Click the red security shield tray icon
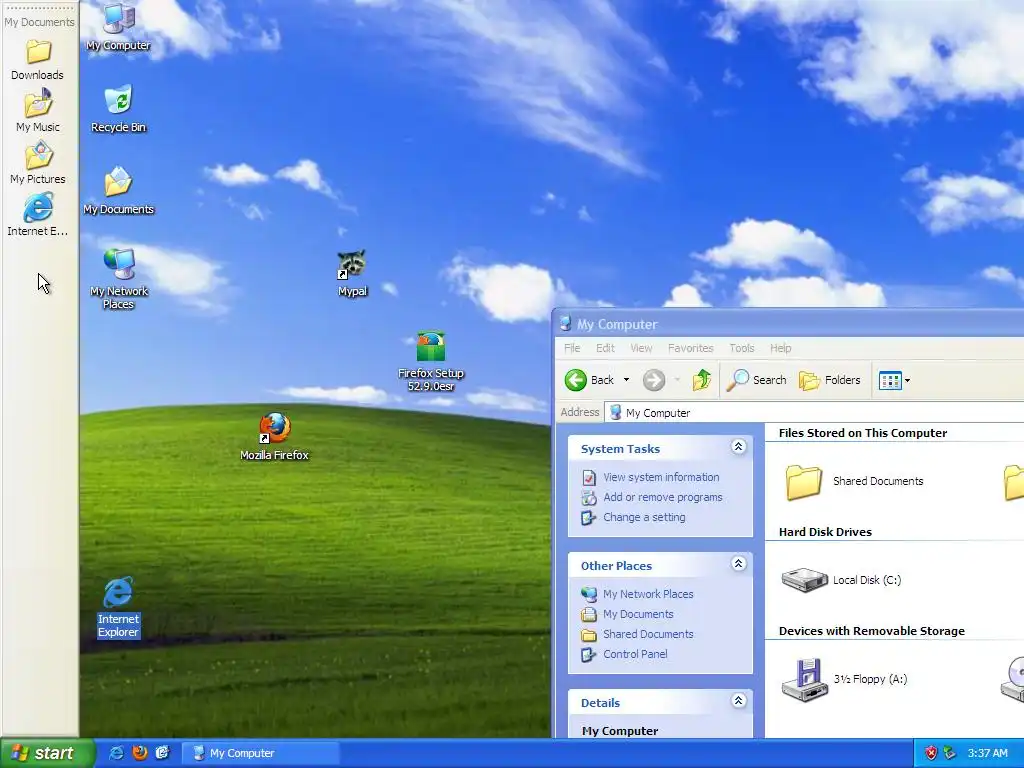Image resolution: width=1024 pixels, height=768 pixels. click(x=931, y=753)
